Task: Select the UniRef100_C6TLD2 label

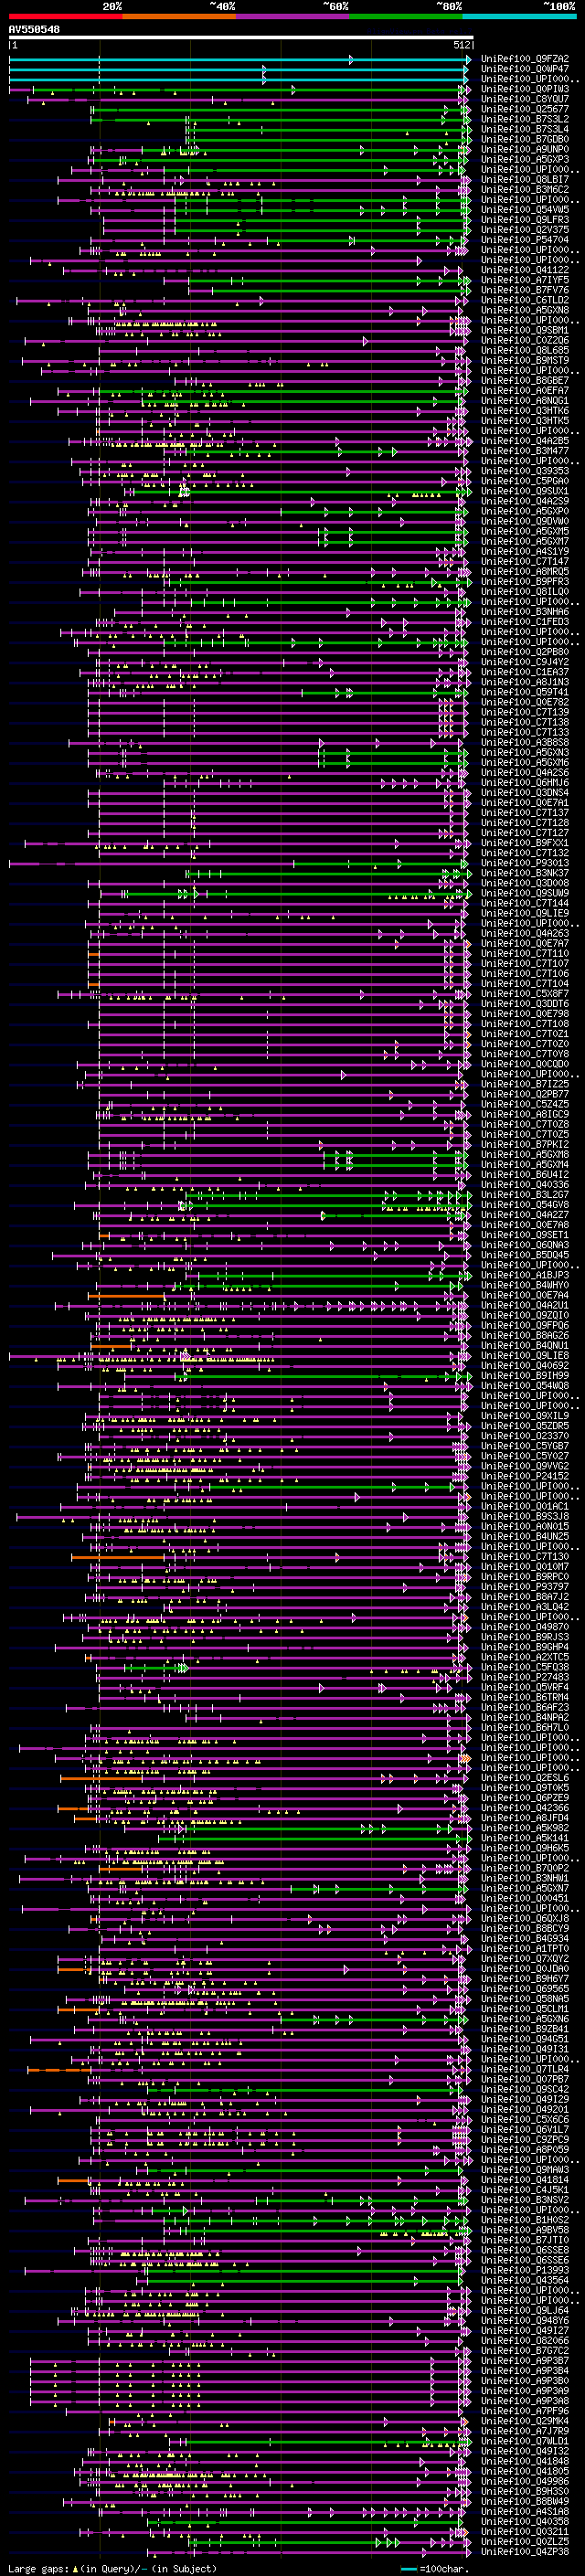Action: [x=525, y=300]
